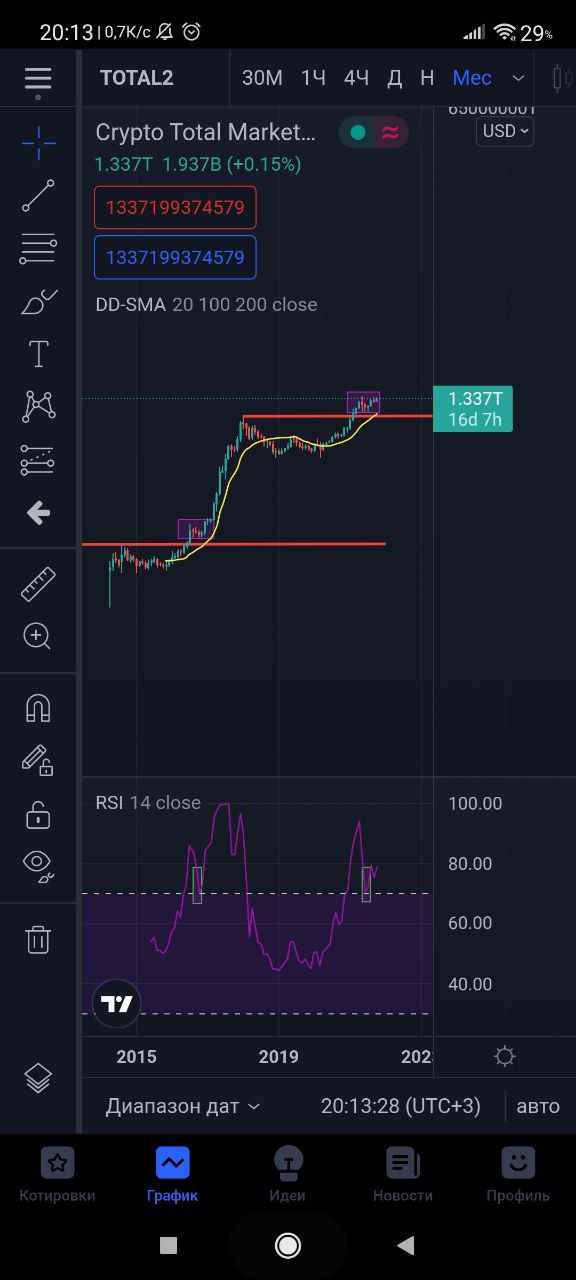
Task: Activate the zoom in tool
Action: click(38, 636)
